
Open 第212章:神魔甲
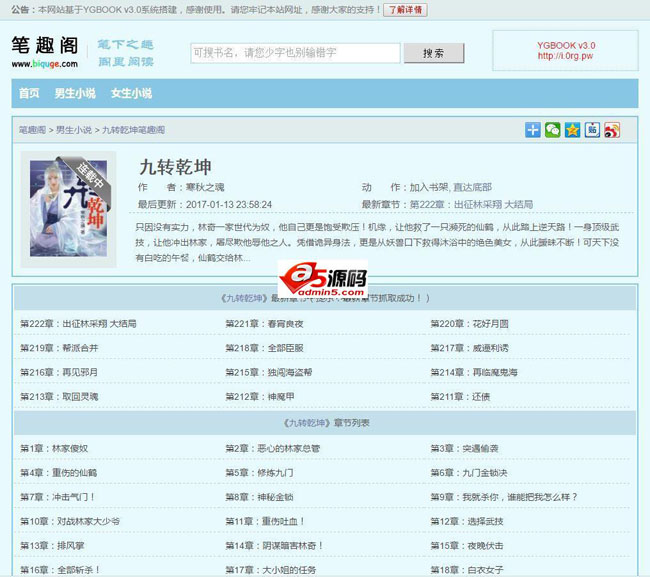[260, 397]
